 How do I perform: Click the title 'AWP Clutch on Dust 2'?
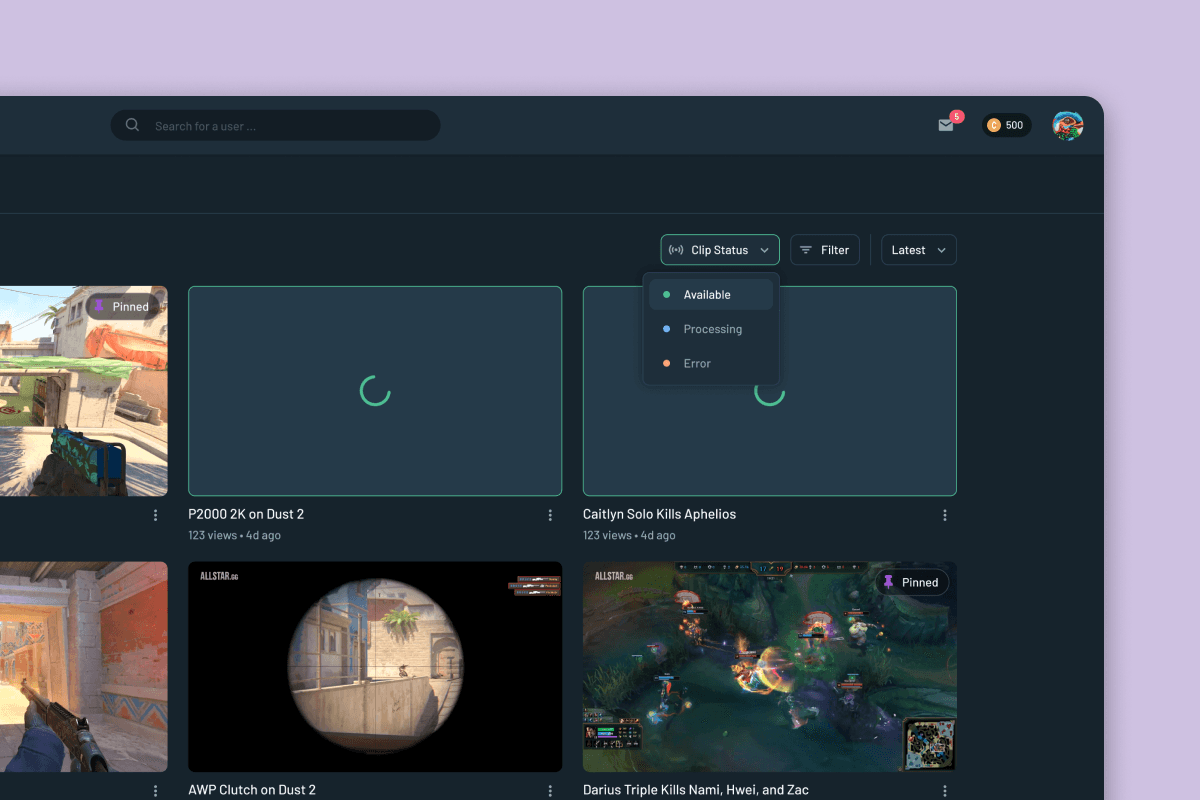tap(252, 790)
